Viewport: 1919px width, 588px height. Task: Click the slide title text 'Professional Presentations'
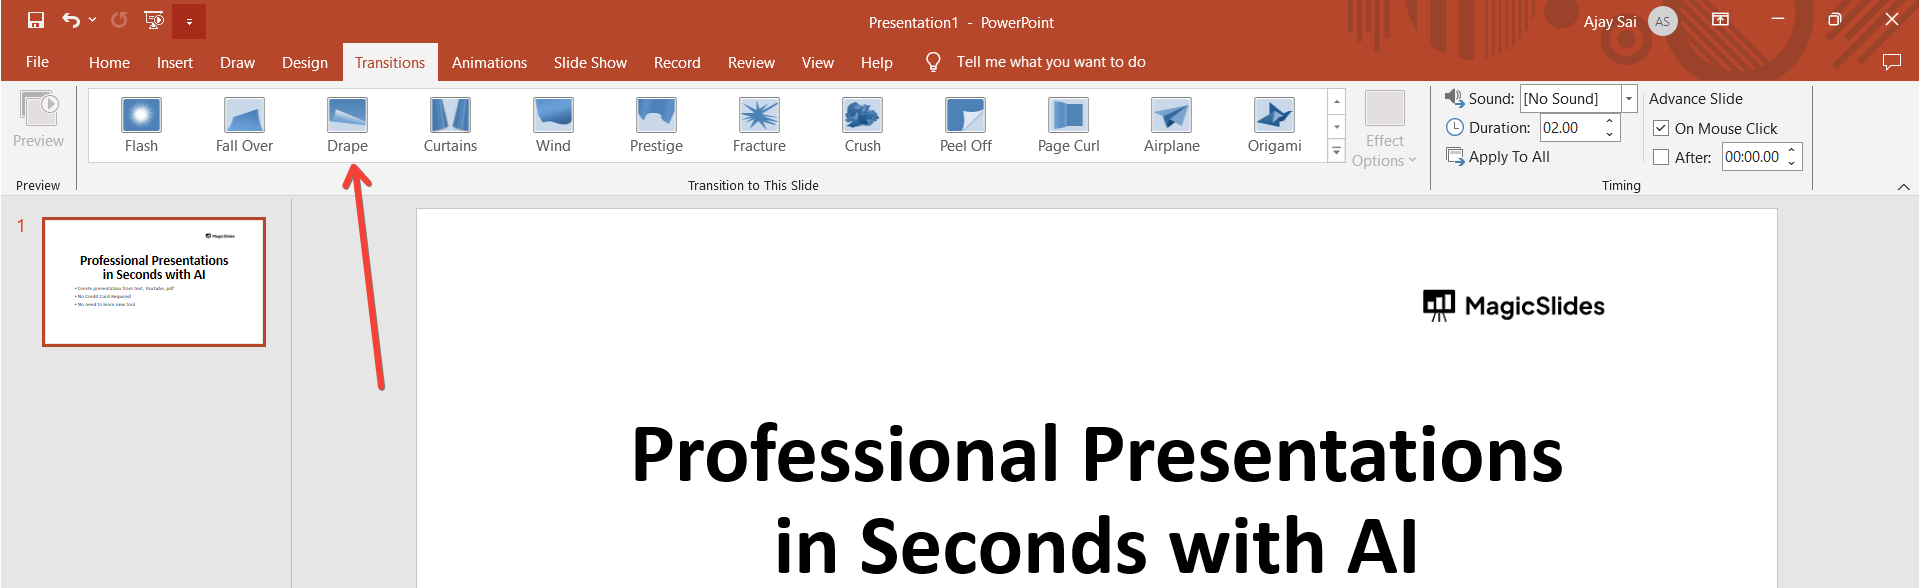(x=1097, y=455)
